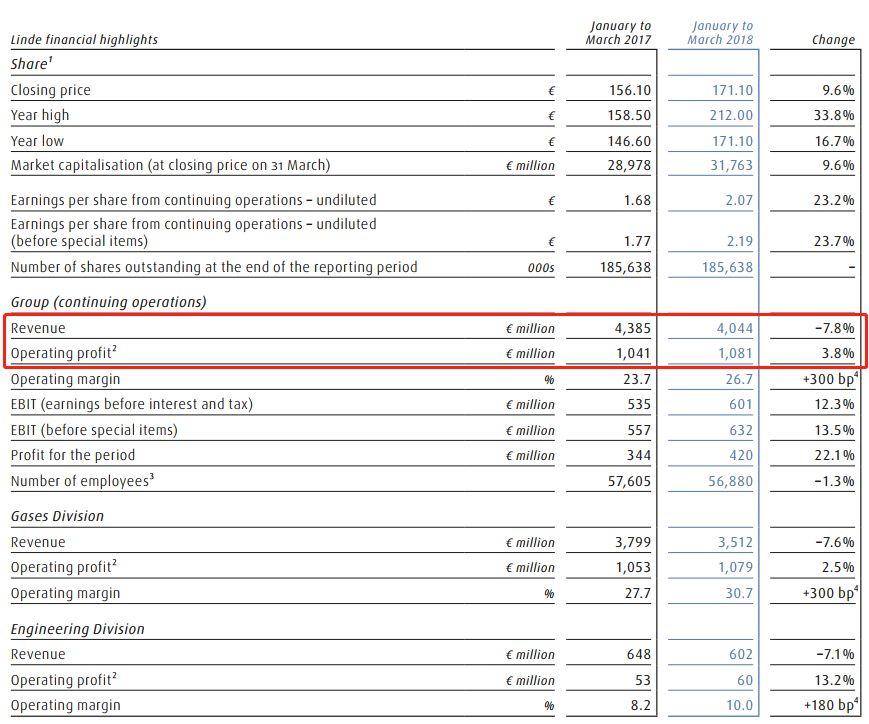The image size is (869, 724).
Task: Click the 2.19 earnings per share value
Action: (739, 241)
